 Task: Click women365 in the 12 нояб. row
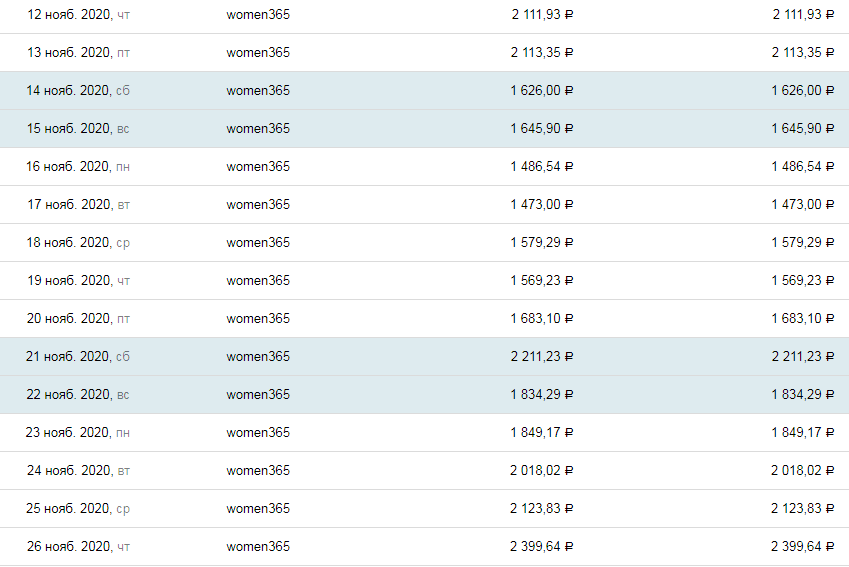(x=258, y=14)
